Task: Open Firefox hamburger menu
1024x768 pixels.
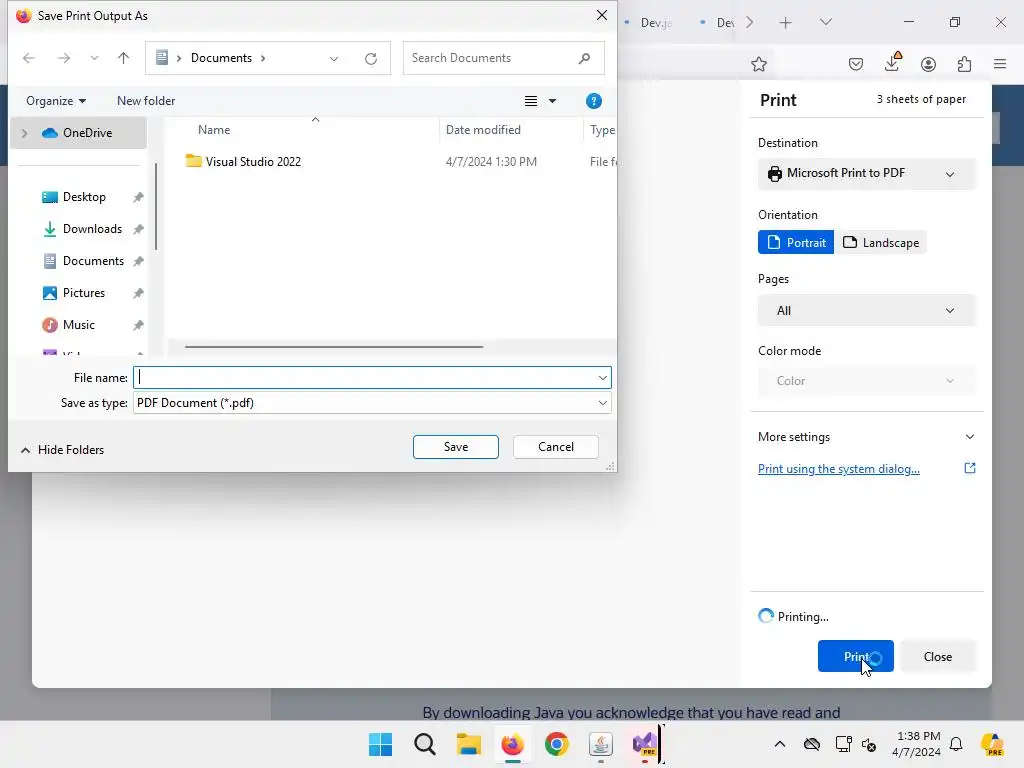Action: [1000, 64]
